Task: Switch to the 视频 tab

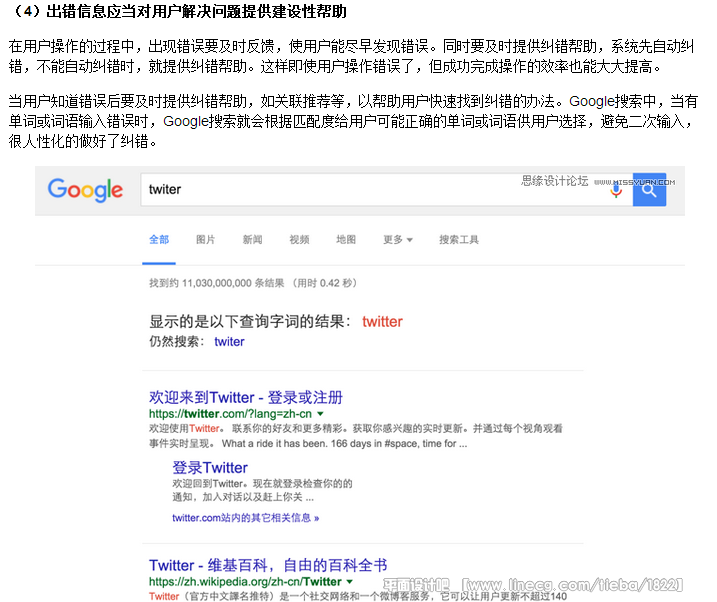Action: click(x=299, y=240)
